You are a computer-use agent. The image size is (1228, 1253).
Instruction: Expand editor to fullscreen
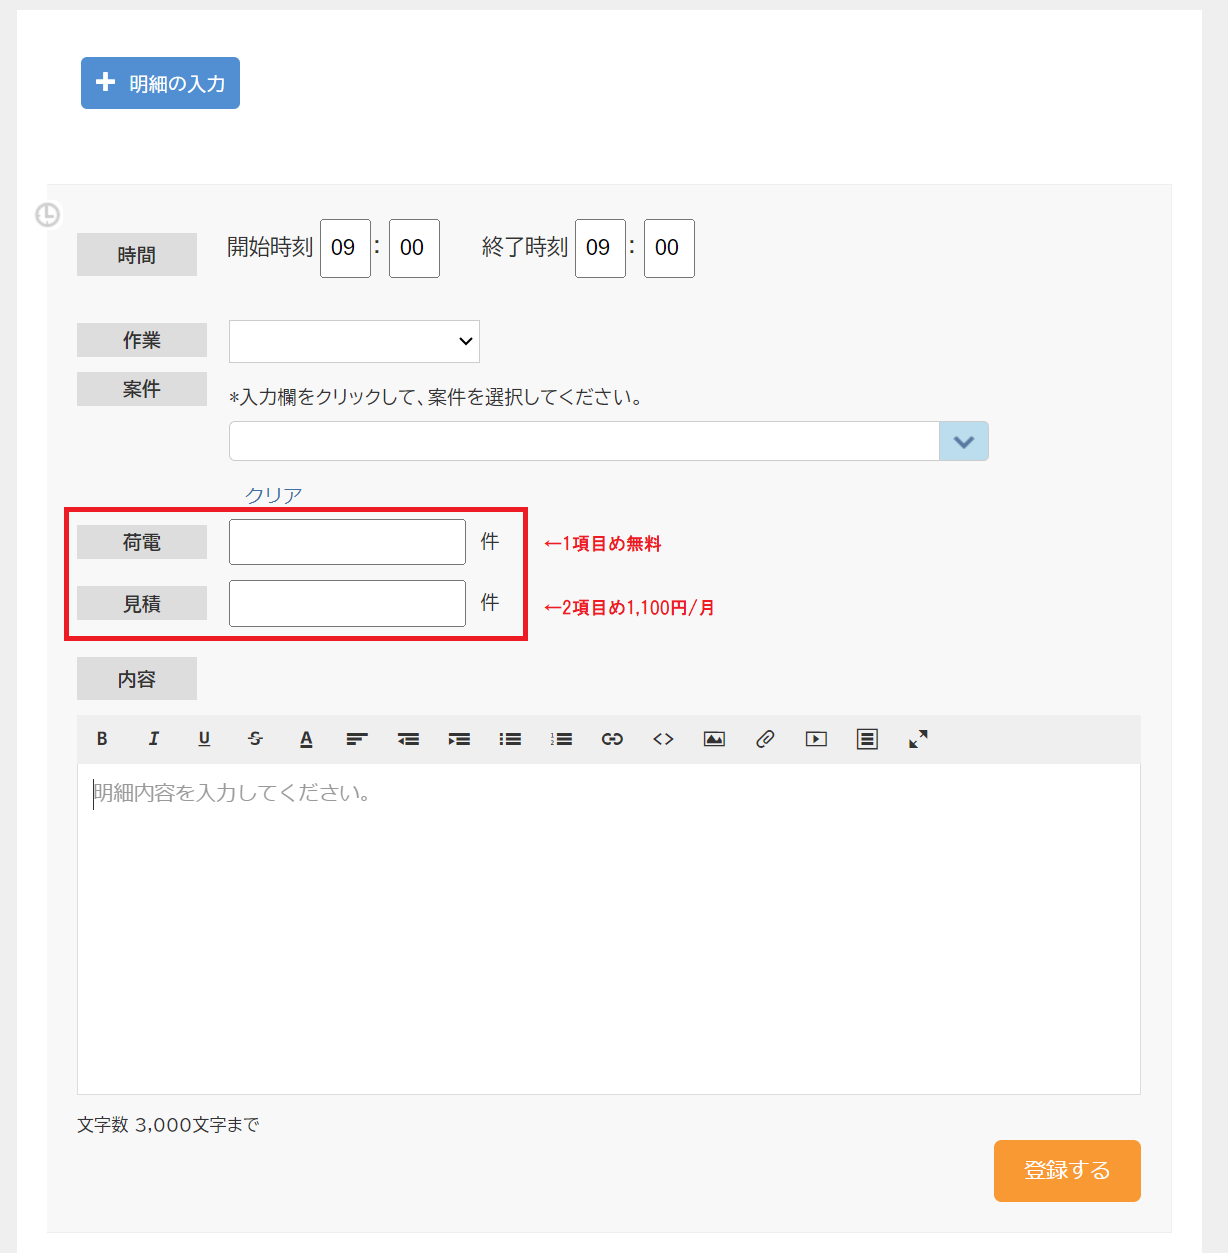point(918,739)
